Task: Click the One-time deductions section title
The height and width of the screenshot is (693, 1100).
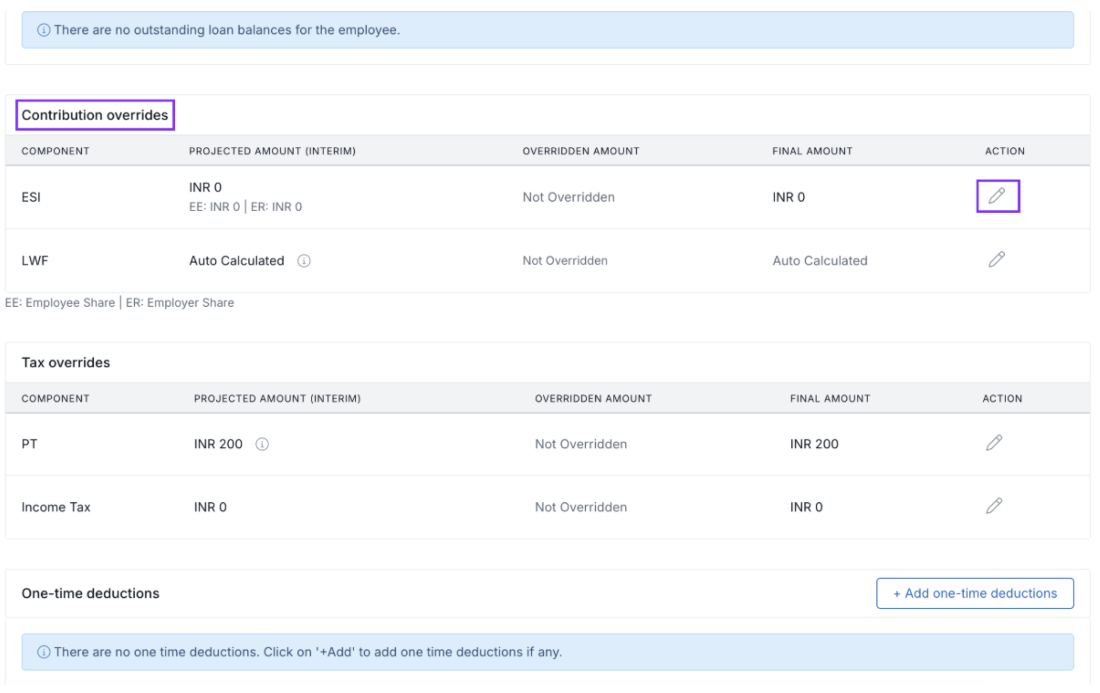Action: point(90,593)
